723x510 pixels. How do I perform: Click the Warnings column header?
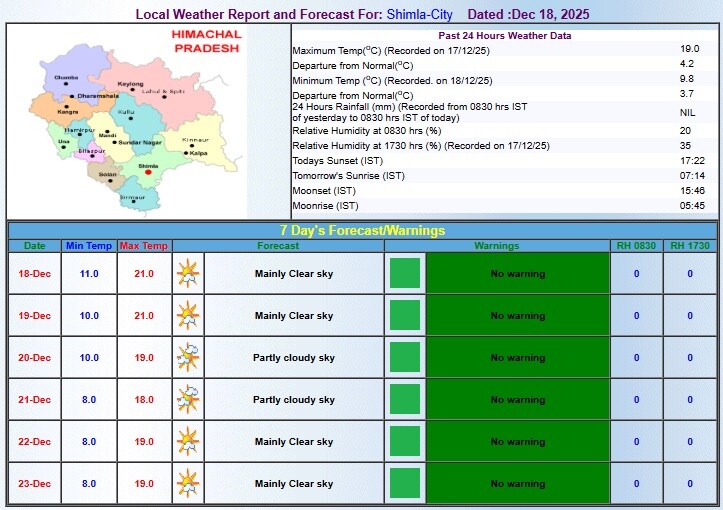pos(497,245)
